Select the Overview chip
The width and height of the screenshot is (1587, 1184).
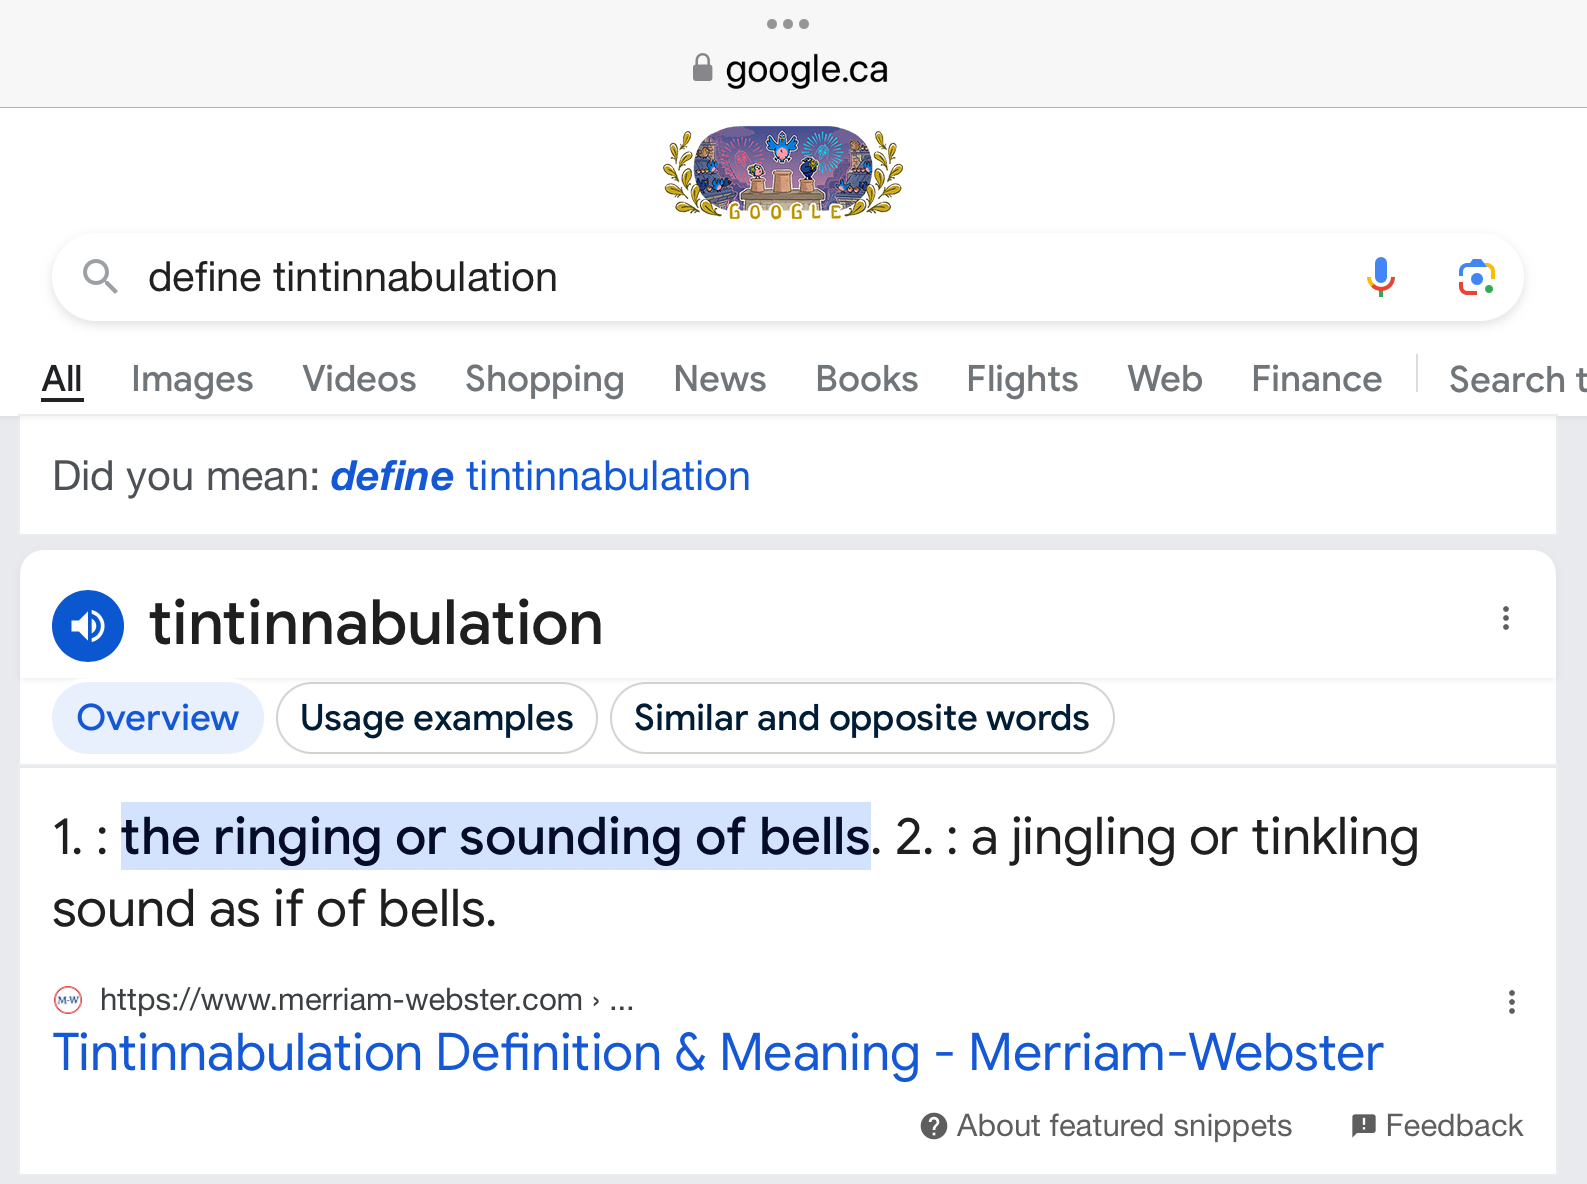point(158,718)
